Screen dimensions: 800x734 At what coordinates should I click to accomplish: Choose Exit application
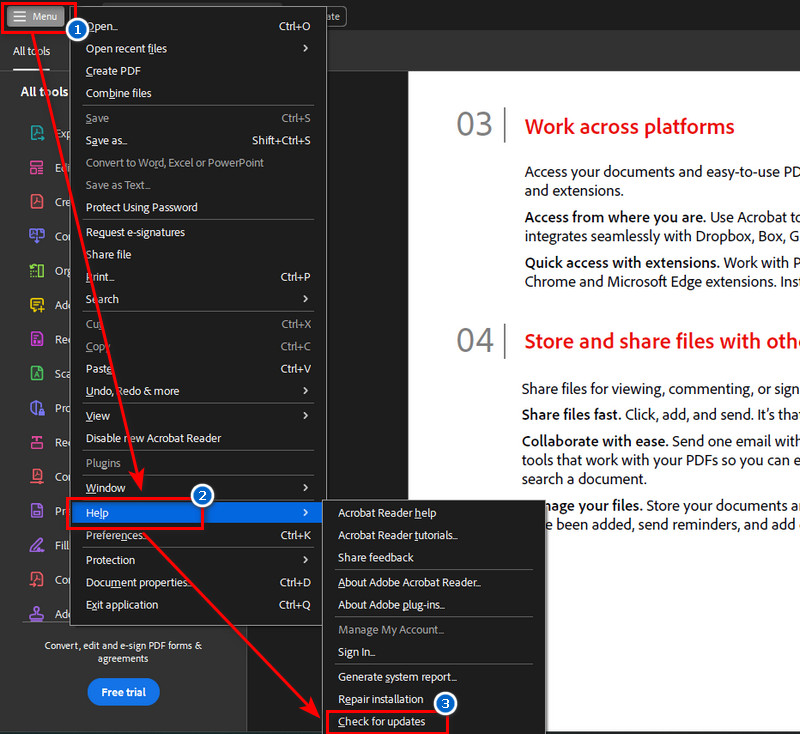point(198,605)
